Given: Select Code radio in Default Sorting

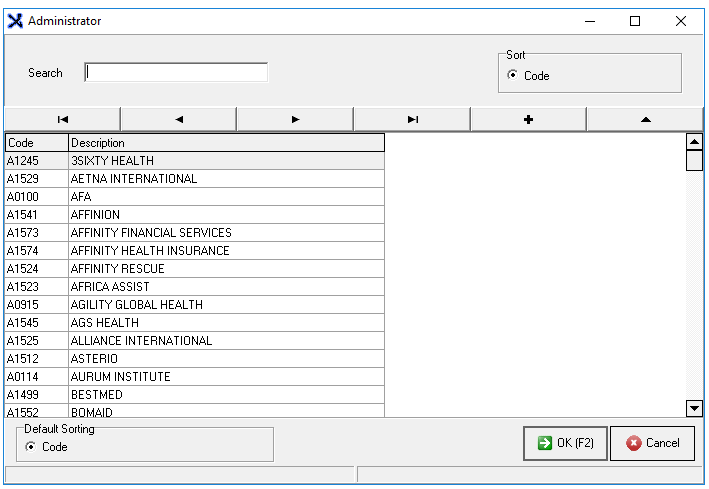Looking at the screenshot, I should coord(31,447).
